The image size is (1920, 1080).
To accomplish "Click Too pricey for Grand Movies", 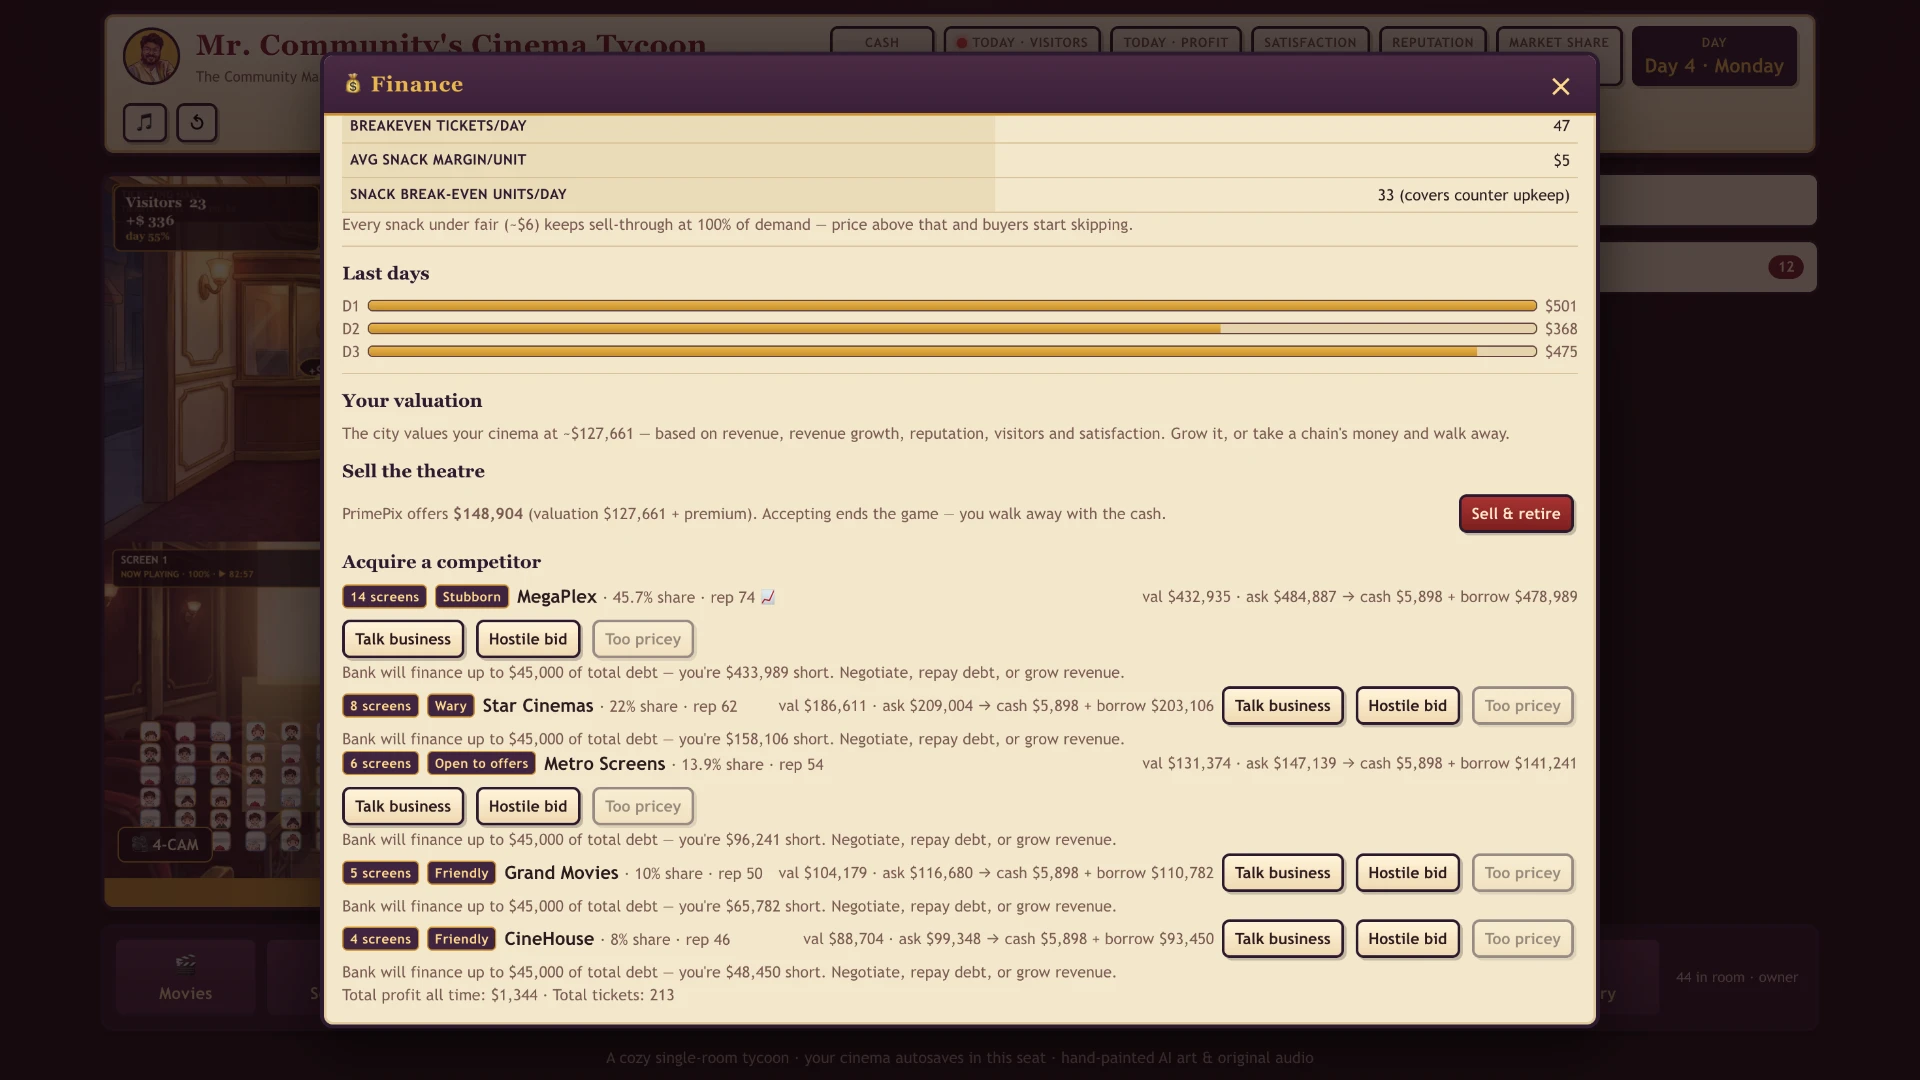I will (x=1523, y=873).
